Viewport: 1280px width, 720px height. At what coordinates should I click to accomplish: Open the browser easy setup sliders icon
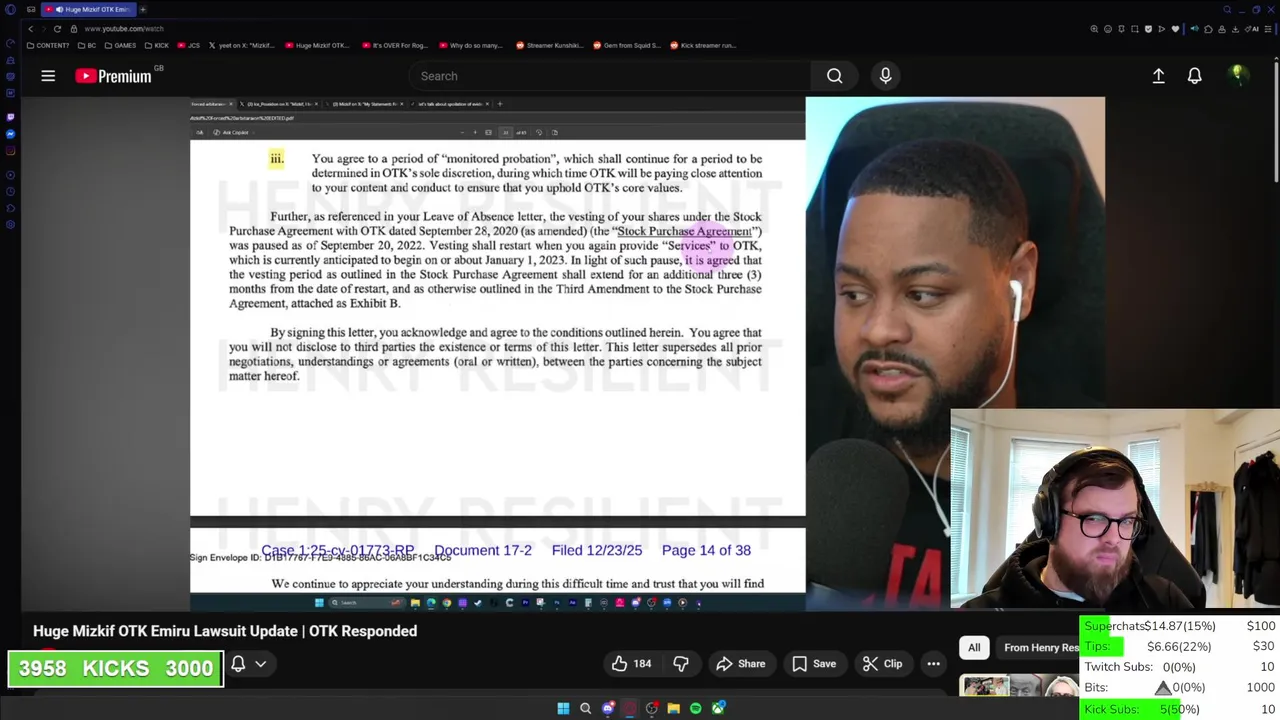point(1268,29)
